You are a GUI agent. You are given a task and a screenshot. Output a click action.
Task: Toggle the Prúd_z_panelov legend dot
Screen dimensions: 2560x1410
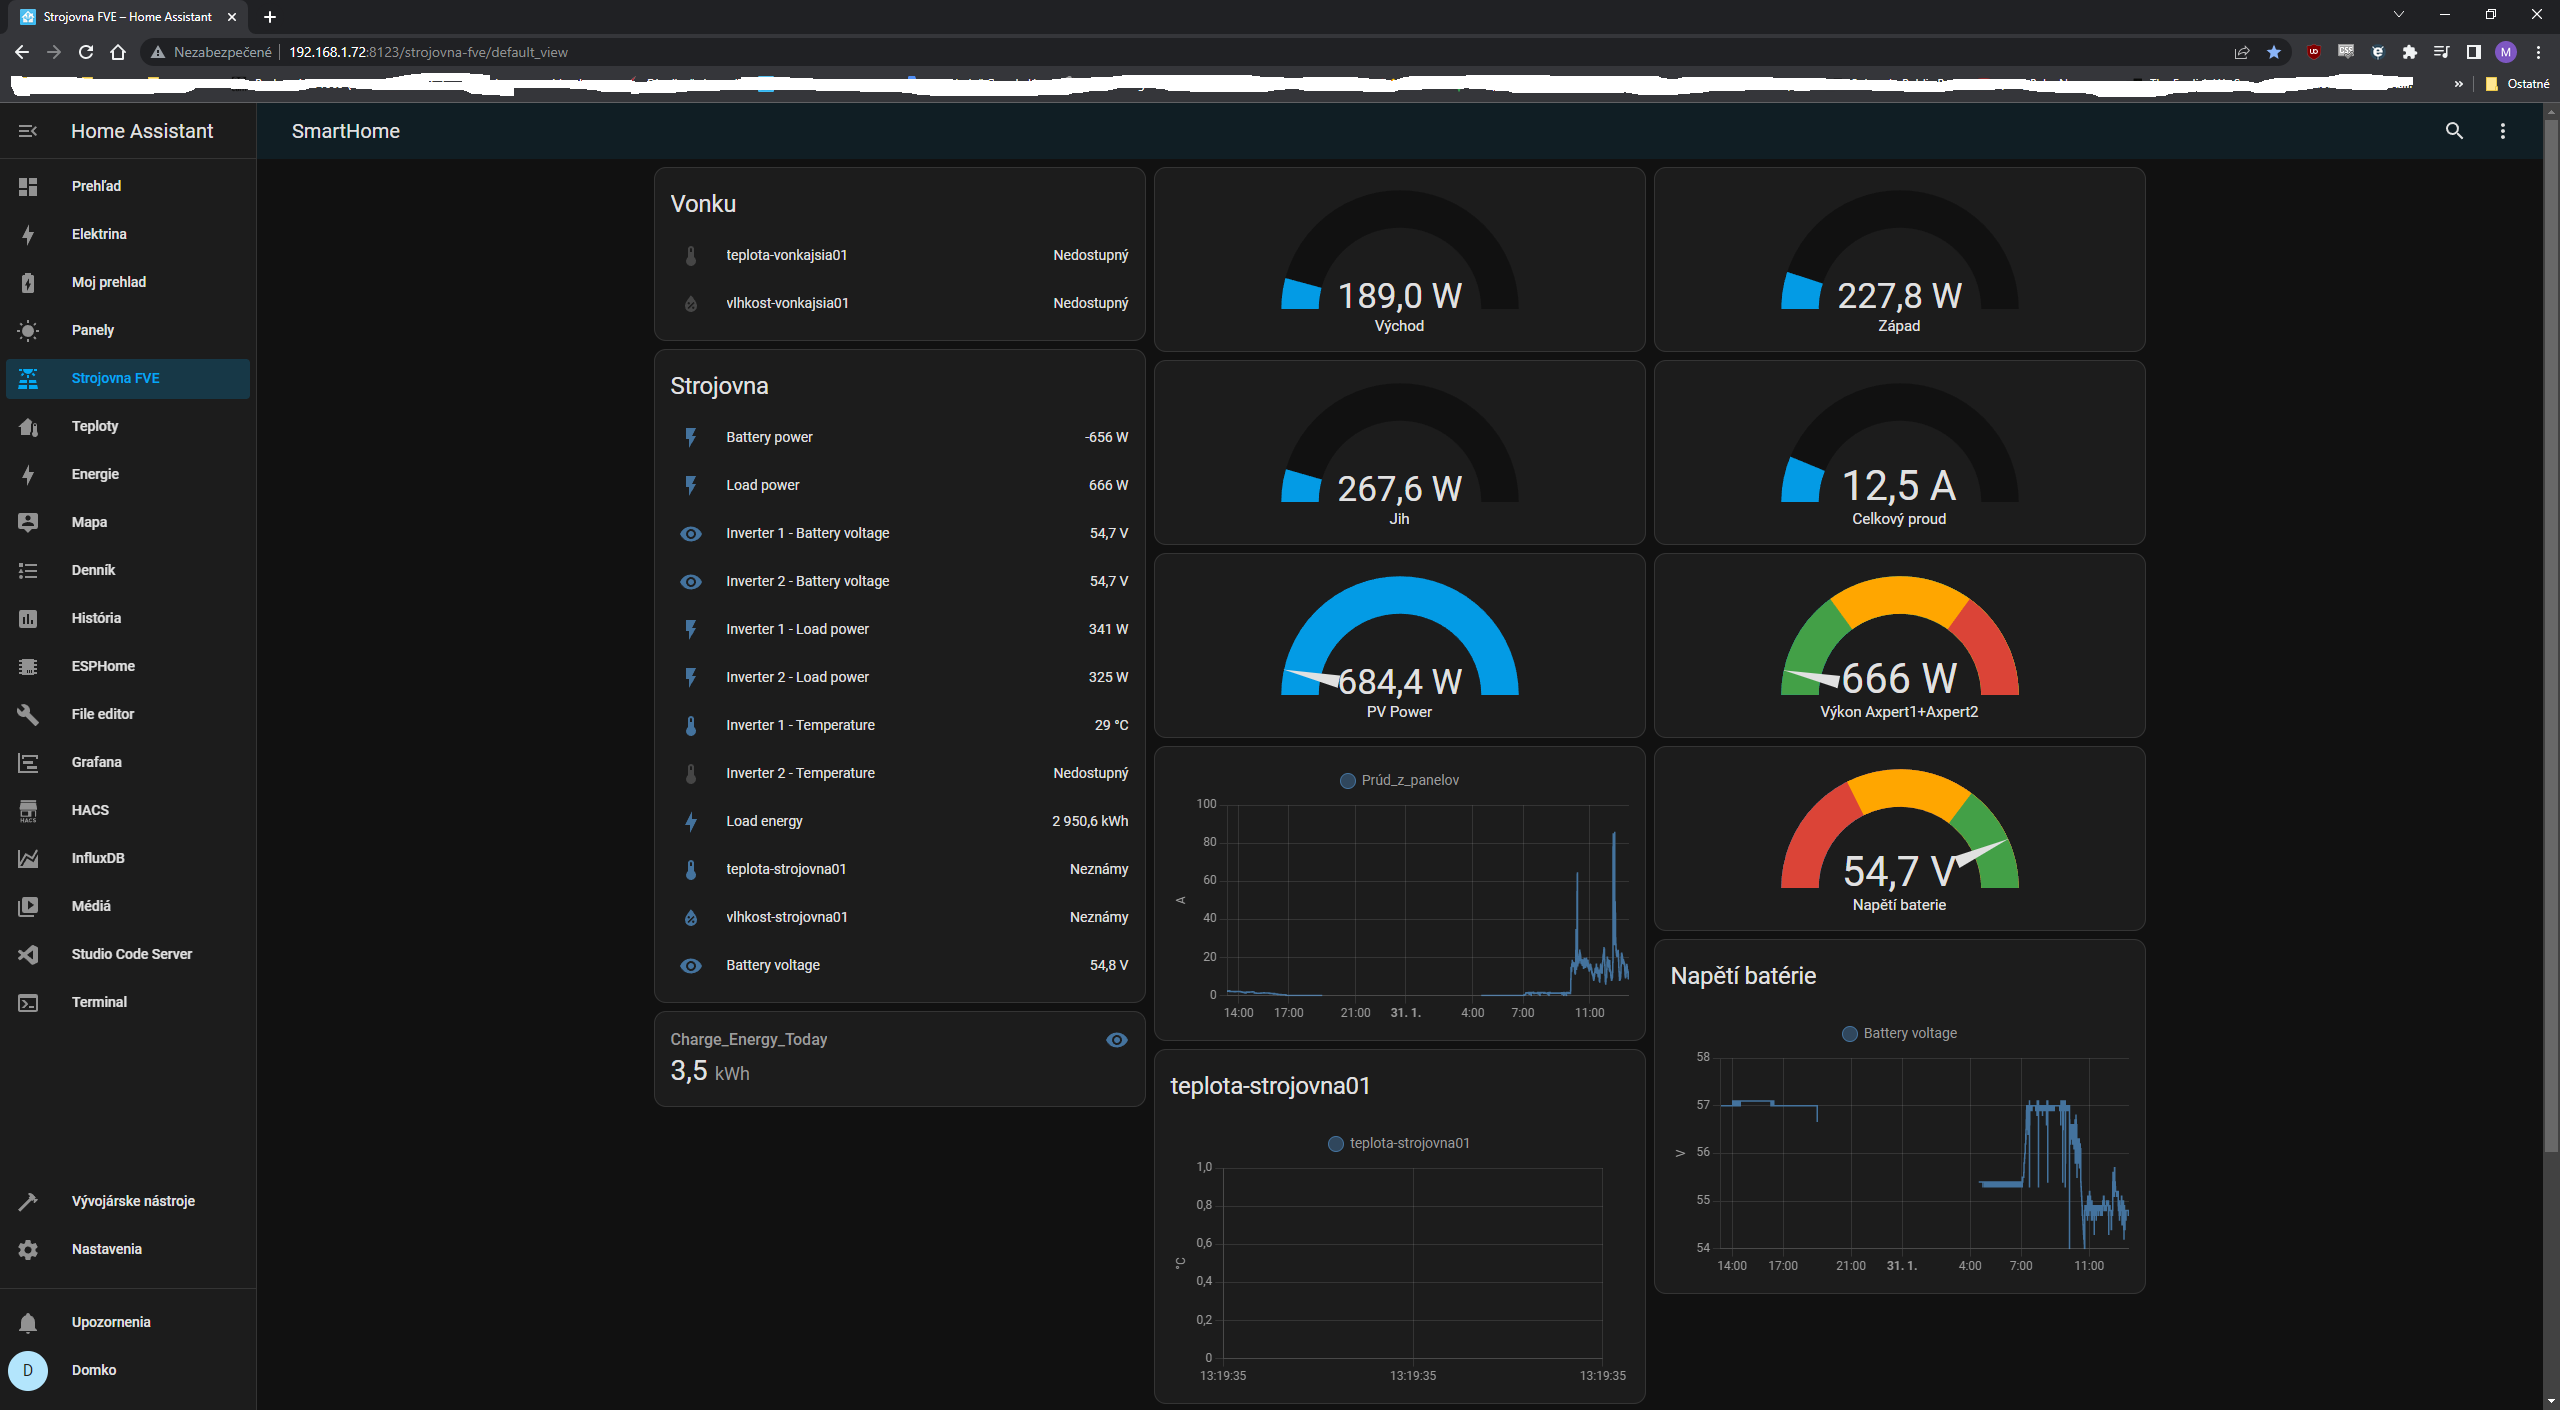1348,781
